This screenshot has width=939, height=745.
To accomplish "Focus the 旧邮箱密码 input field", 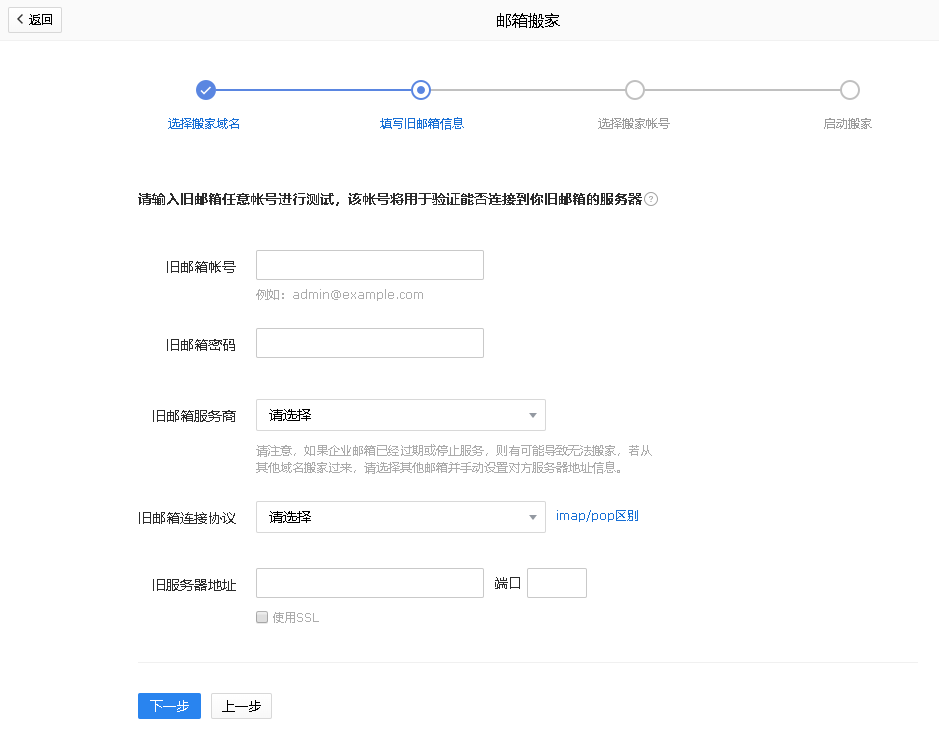I will pyautogui.click(x=369, y=343).
